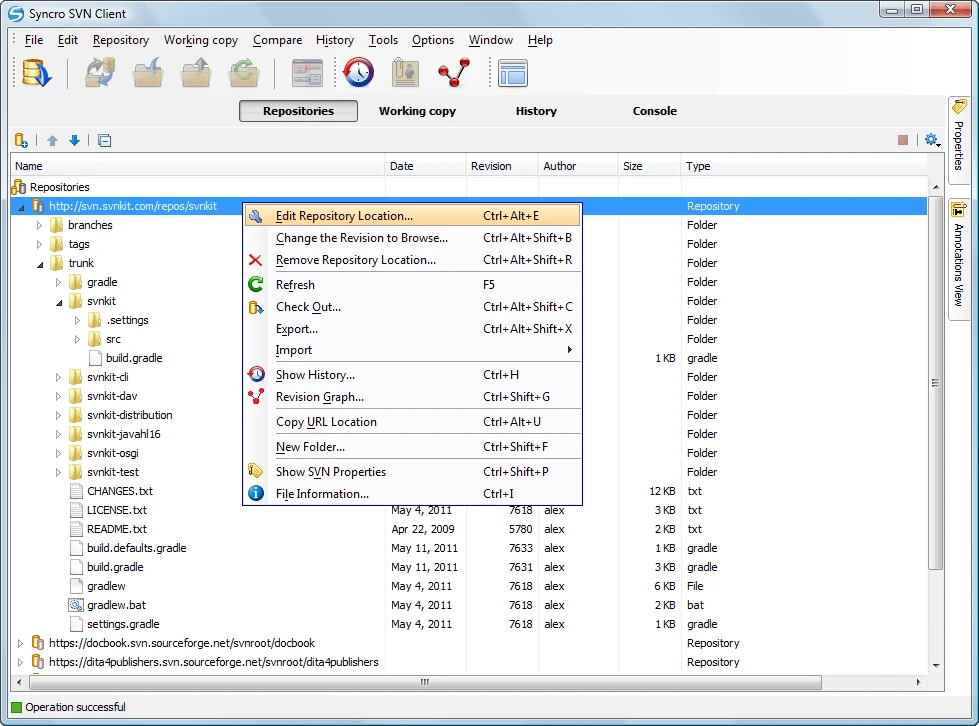
Task: Open the Import submenu in context menu
Action: pyautogui.click(x=295, y=350)
